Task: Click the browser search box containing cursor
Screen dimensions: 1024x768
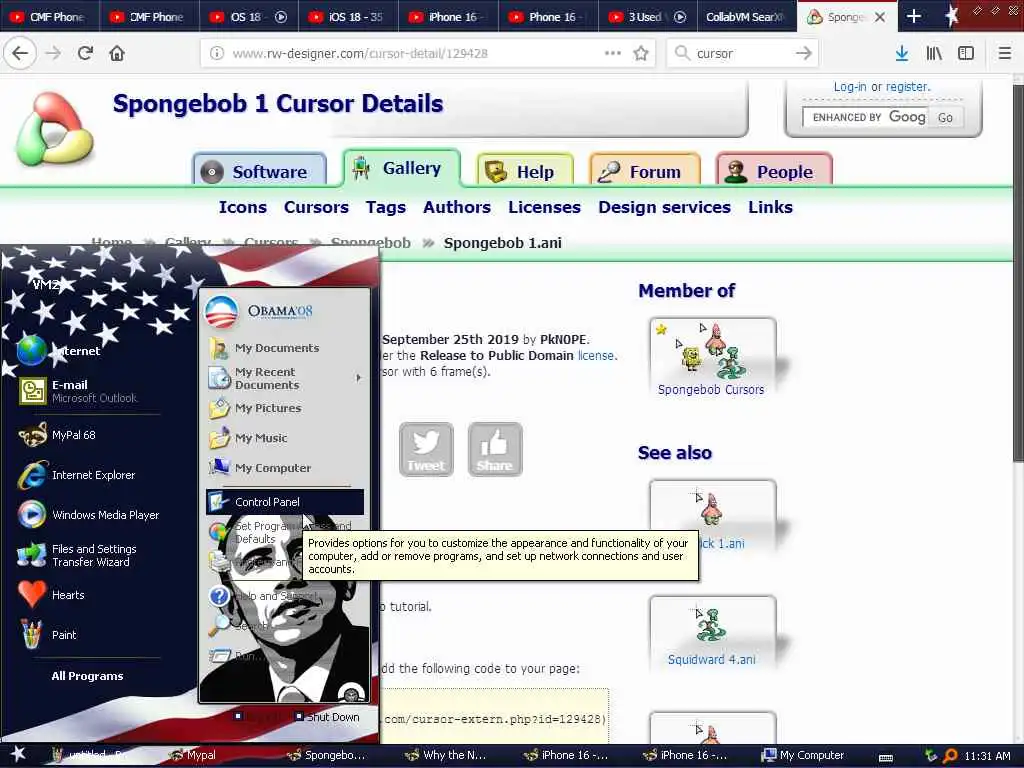Action: pos(741,53)
